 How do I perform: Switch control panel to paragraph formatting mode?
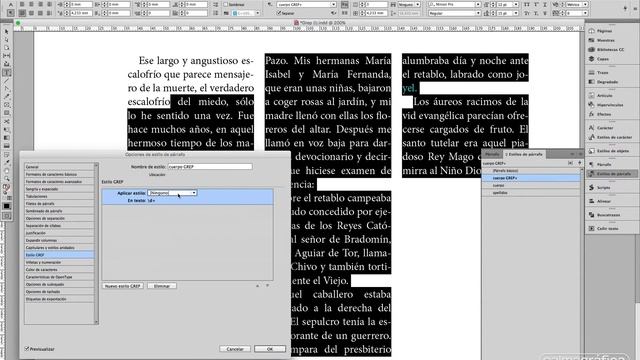point(11,13)
